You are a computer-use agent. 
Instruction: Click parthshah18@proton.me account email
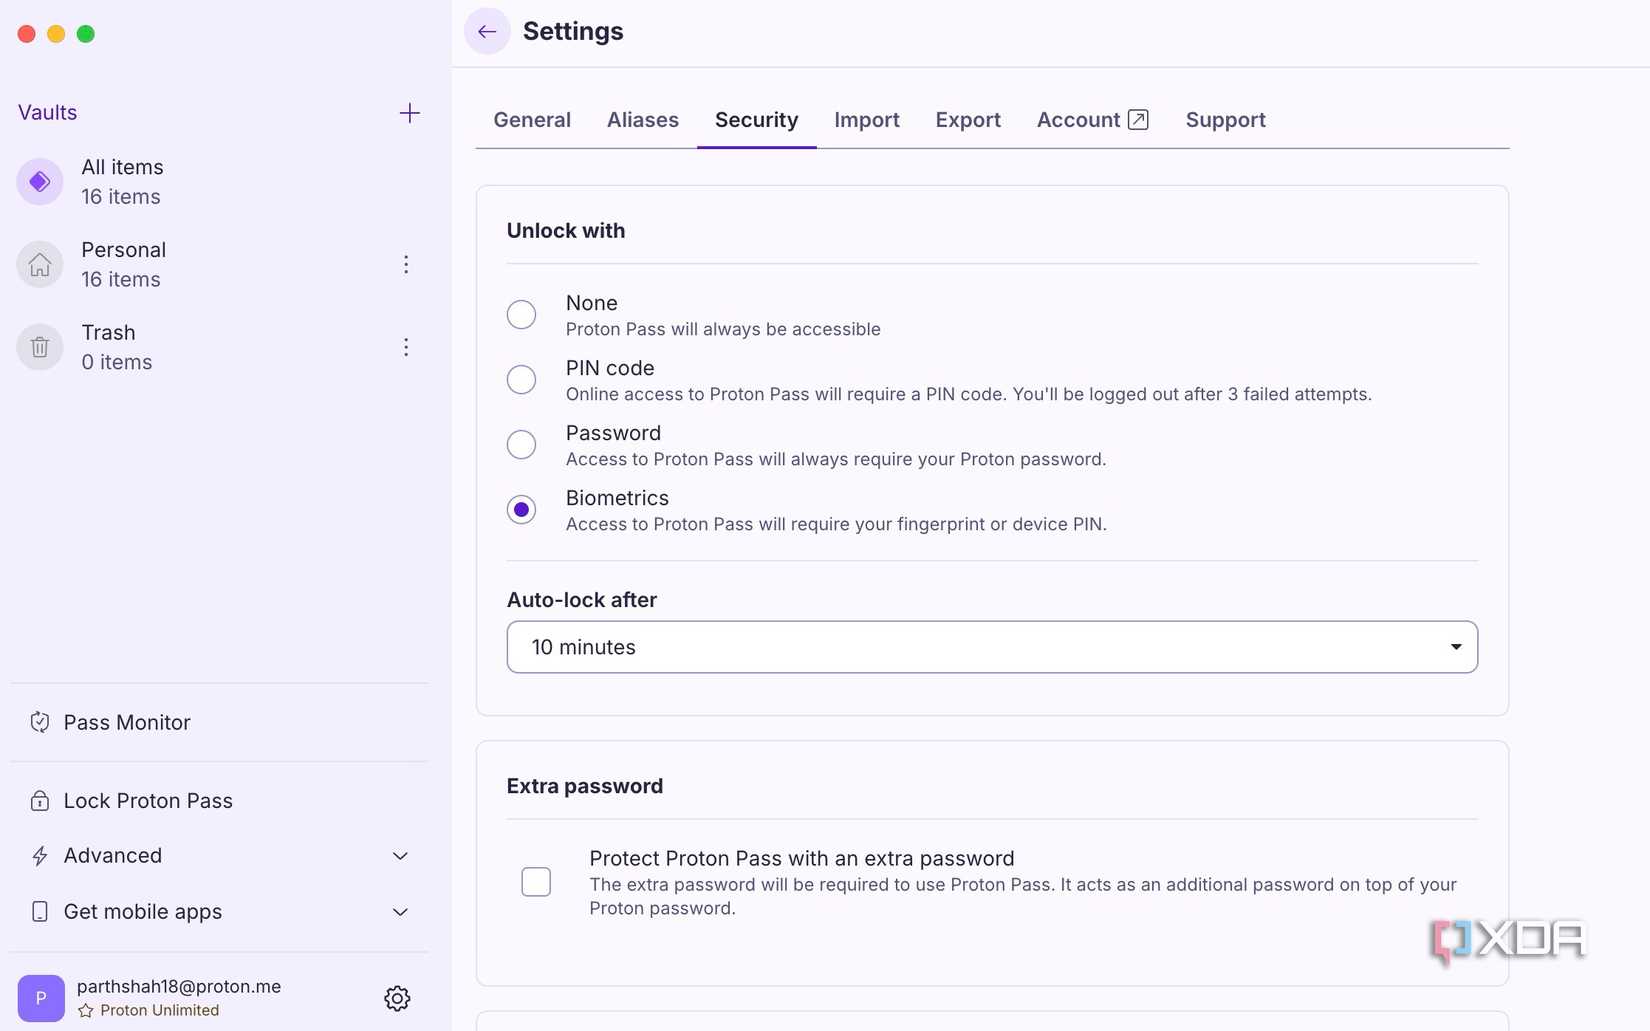[179, 986]
